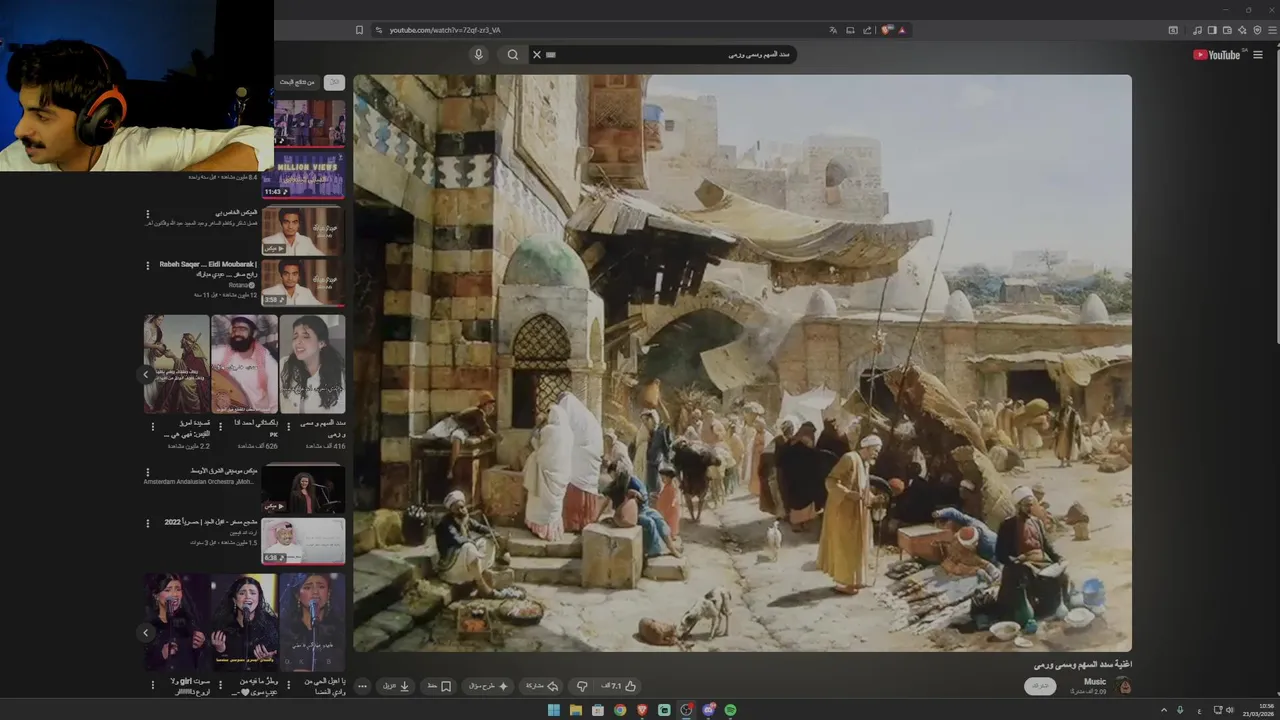Open File Explorer from the taskbar

coord(576,710)
